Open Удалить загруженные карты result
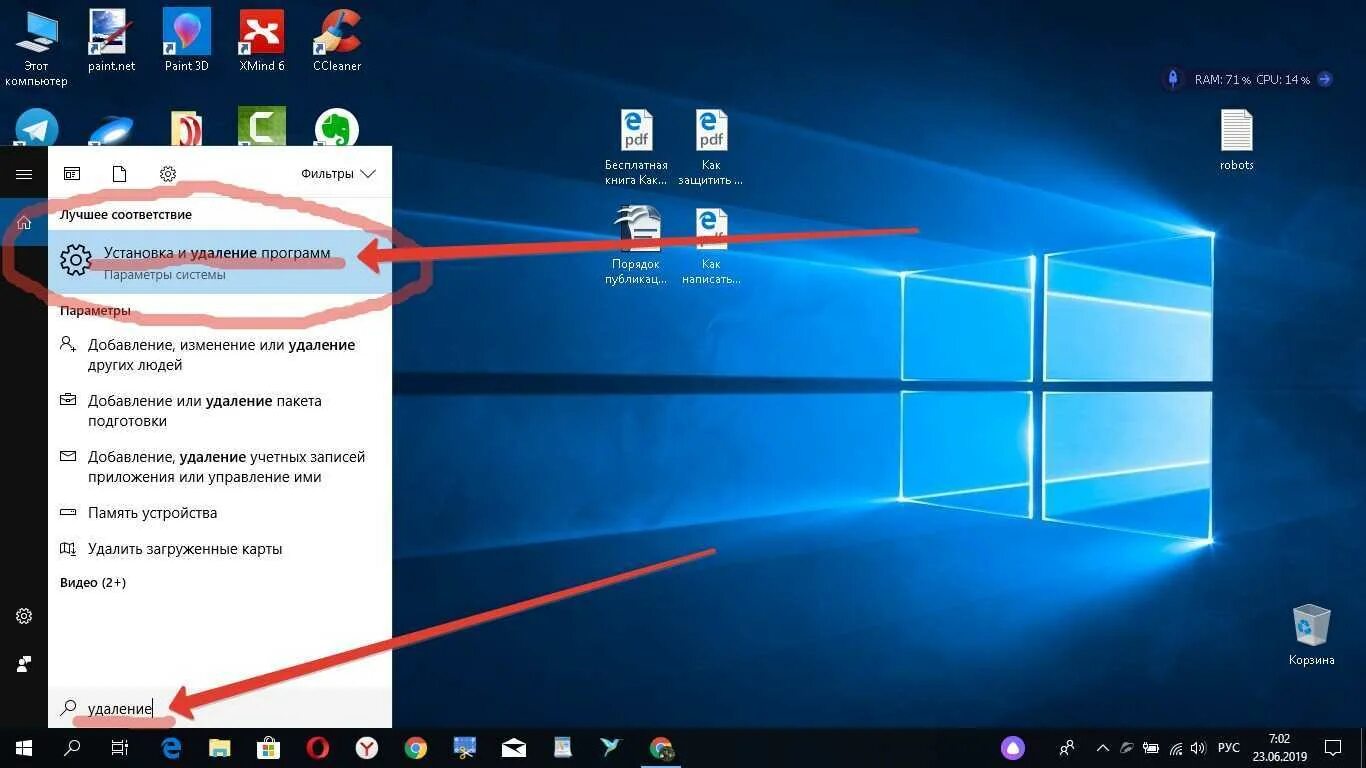 coord(220,549)
